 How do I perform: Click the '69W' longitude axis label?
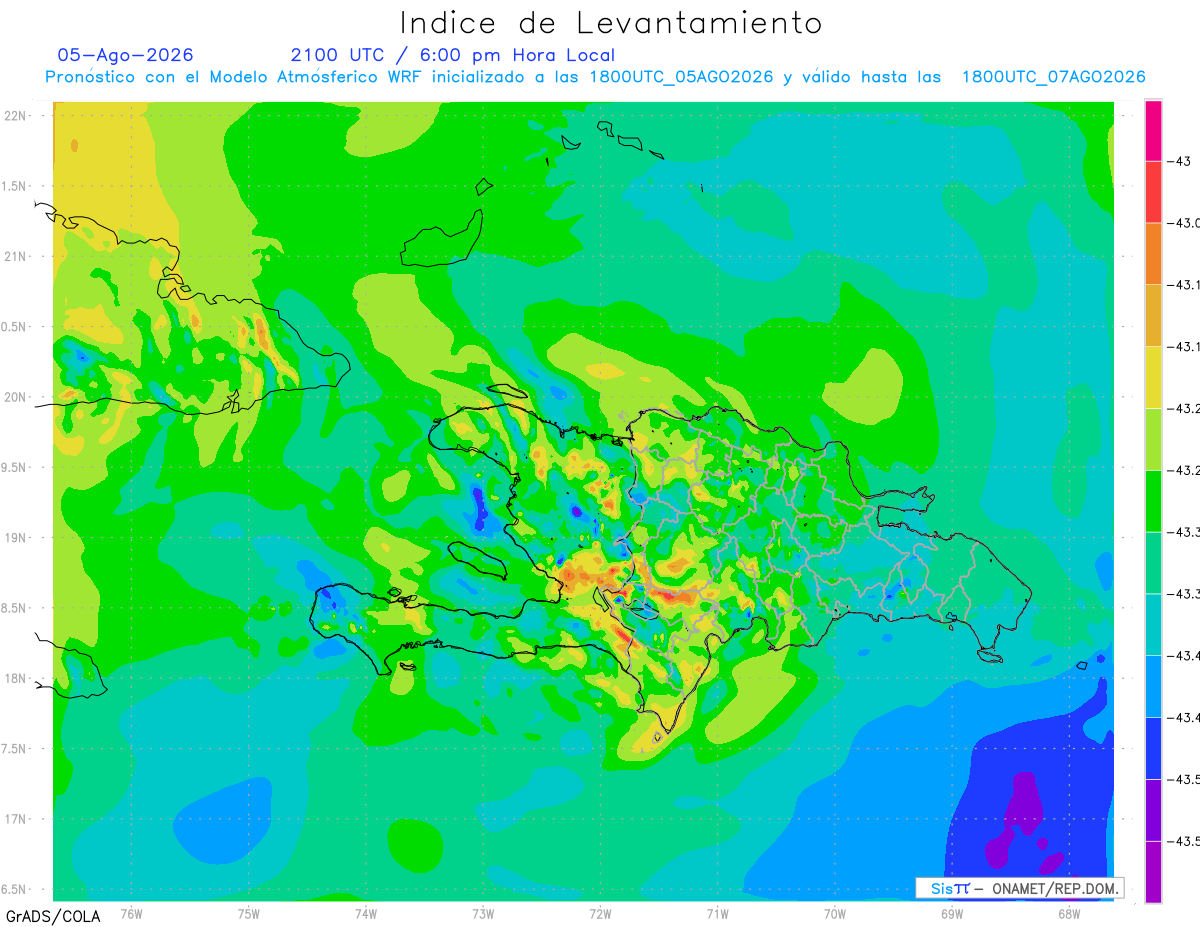point(952,913)
